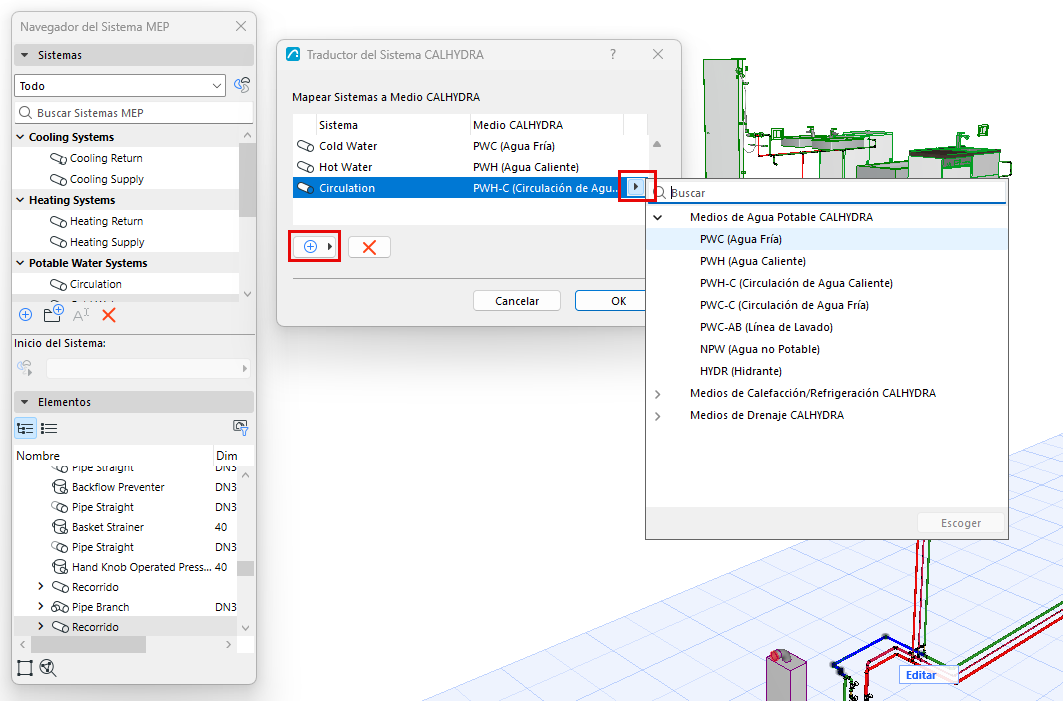Open medium picker arrow for Circulation row
This screenshot has width=1063, height=701.
coord(636,186)
